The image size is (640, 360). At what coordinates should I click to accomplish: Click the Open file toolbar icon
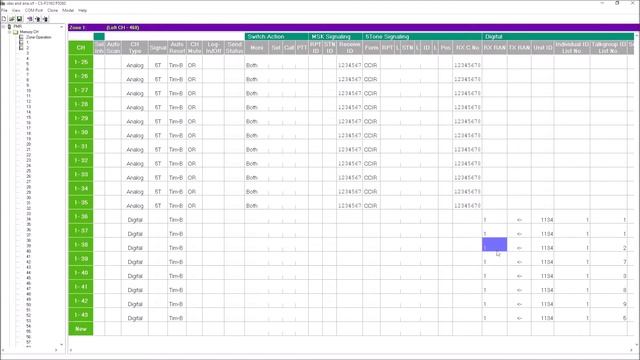click(12, 19)
